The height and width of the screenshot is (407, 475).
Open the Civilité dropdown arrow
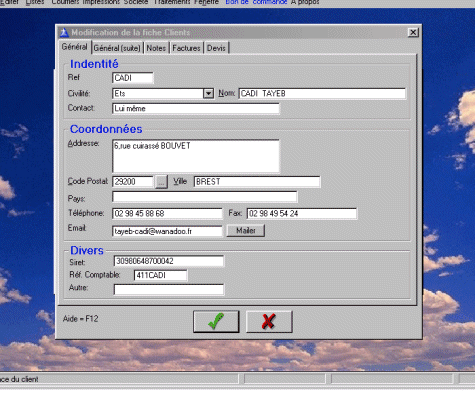pyautogui.click(x=208, y=93)
